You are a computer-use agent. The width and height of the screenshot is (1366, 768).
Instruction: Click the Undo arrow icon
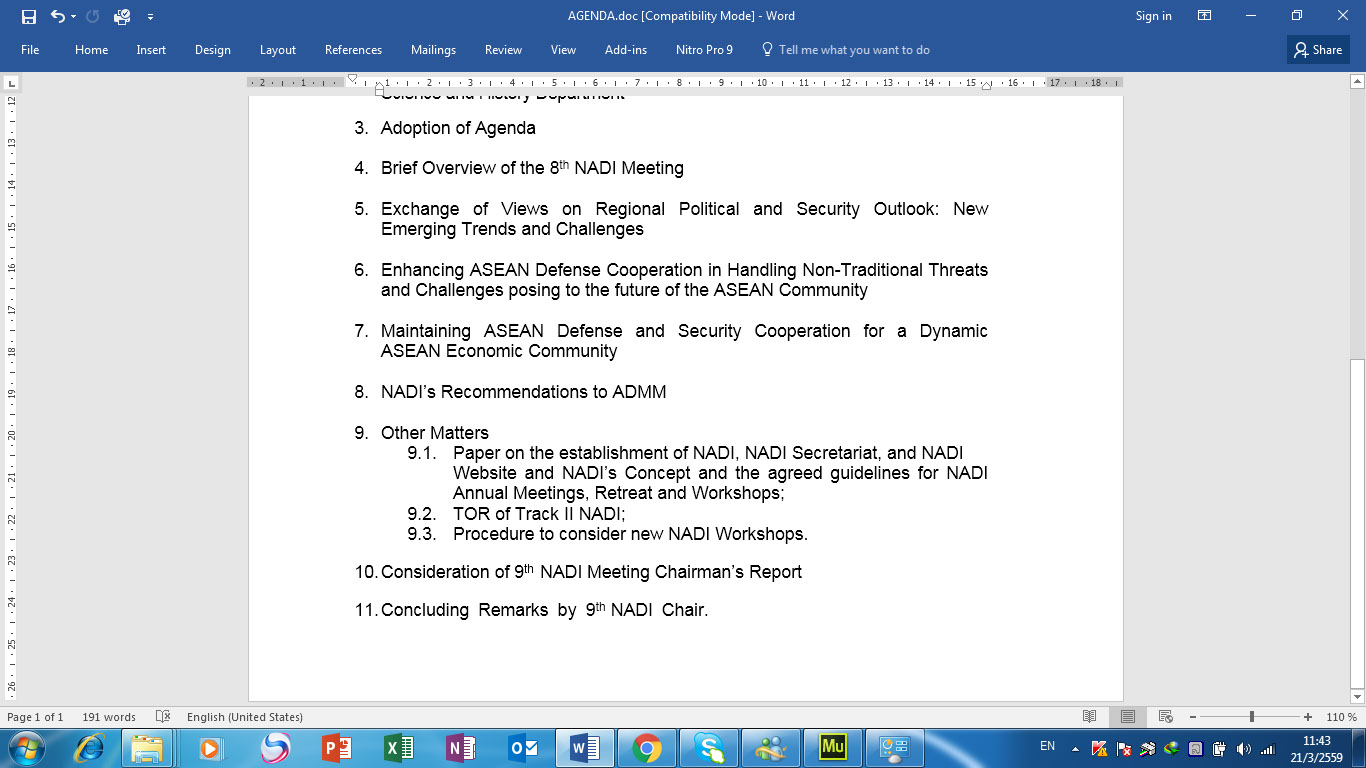[x=57, y=16]
